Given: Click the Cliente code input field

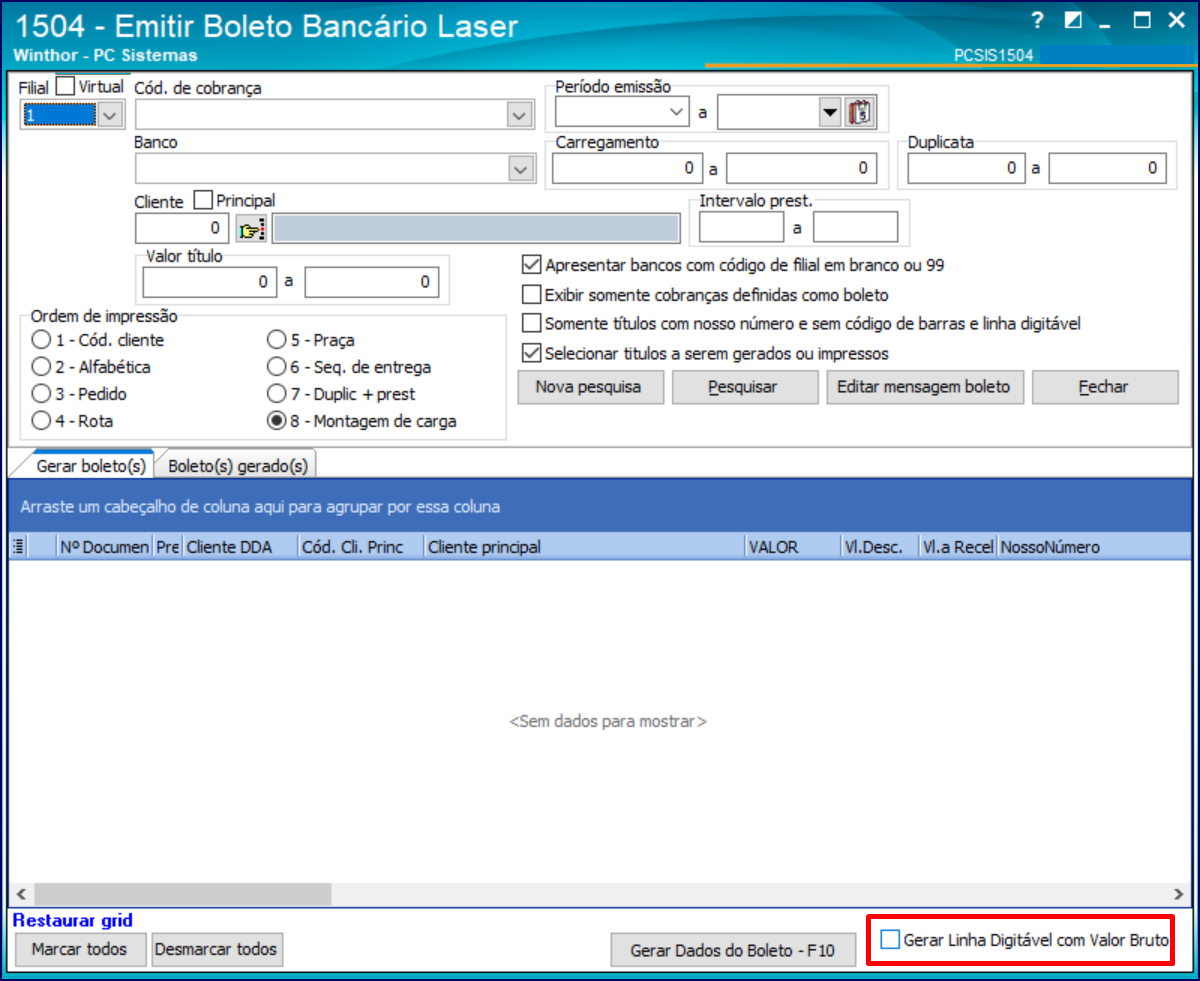Looking at the screenshot, I should click(x=183, y=228).
